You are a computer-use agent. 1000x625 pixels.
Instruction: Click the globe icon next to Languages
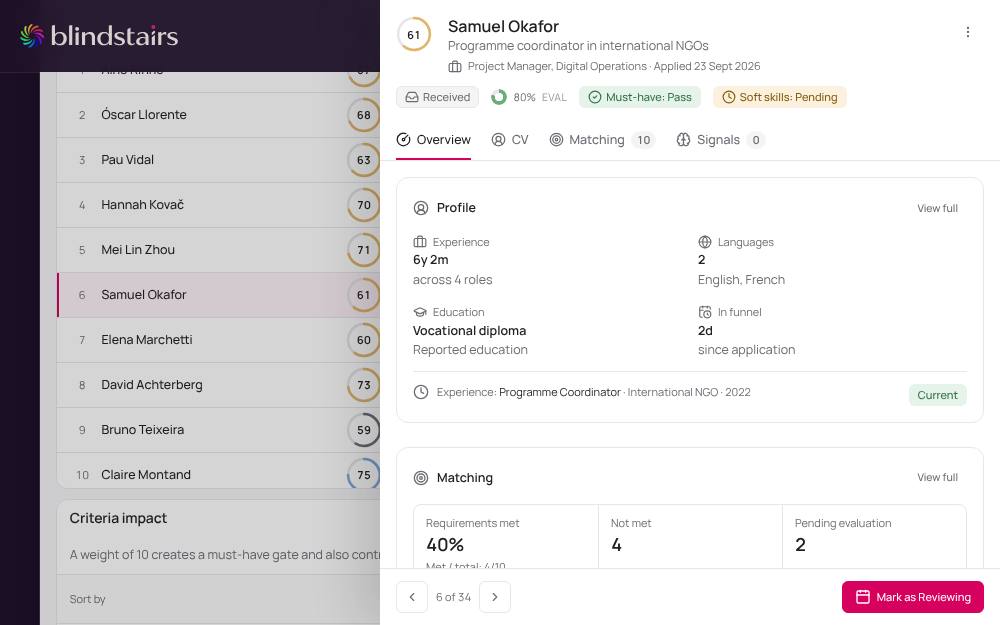click(705, 242)
